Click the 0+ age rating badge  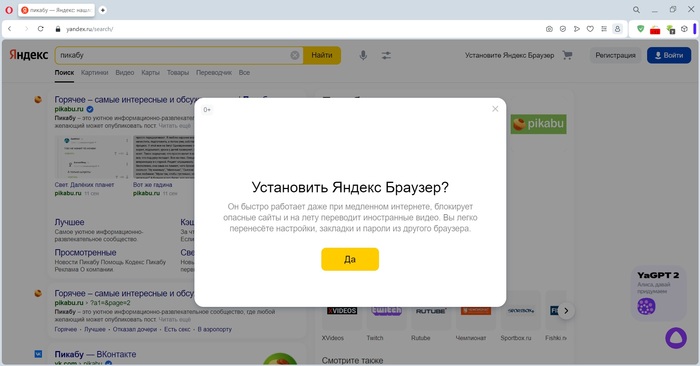coord(207,110)
